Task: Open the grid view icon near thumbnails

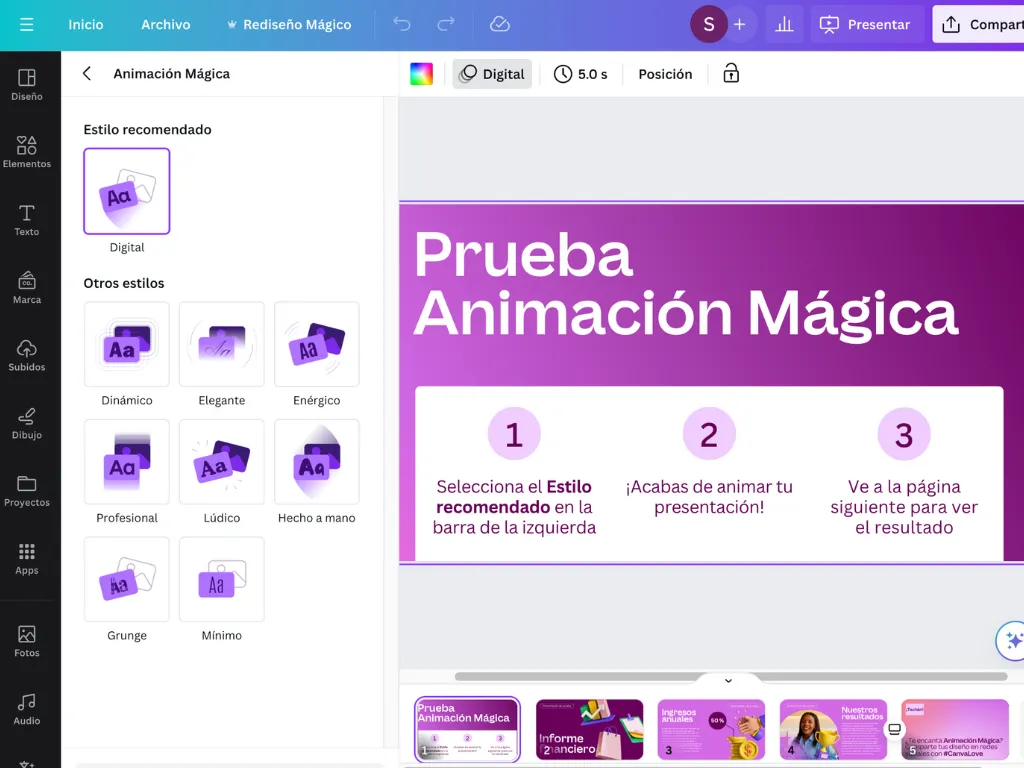Action: coord(894,729)
